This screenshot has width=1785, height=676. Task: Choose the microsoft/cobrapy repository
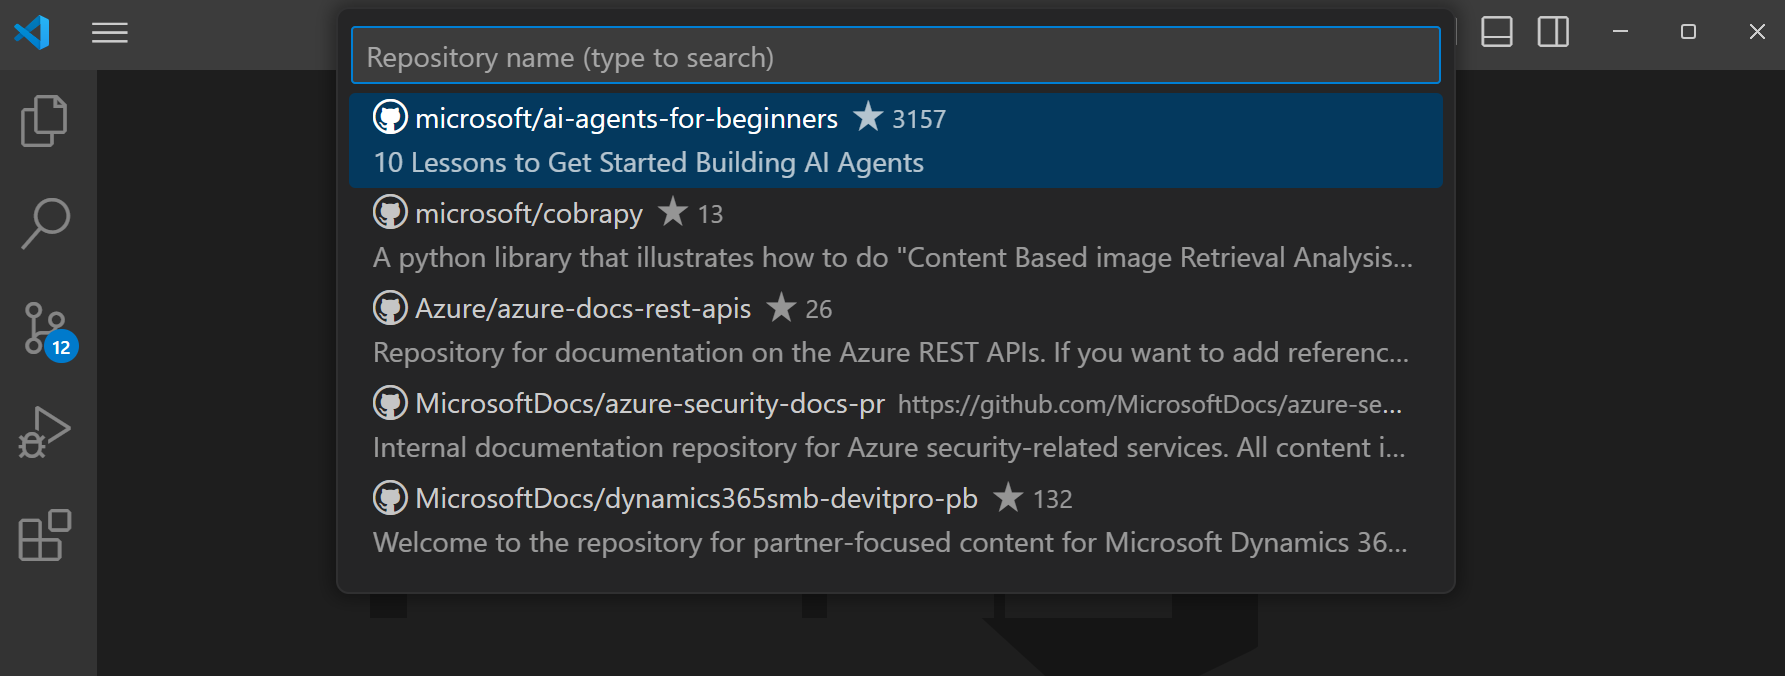[x=528, y=214]
